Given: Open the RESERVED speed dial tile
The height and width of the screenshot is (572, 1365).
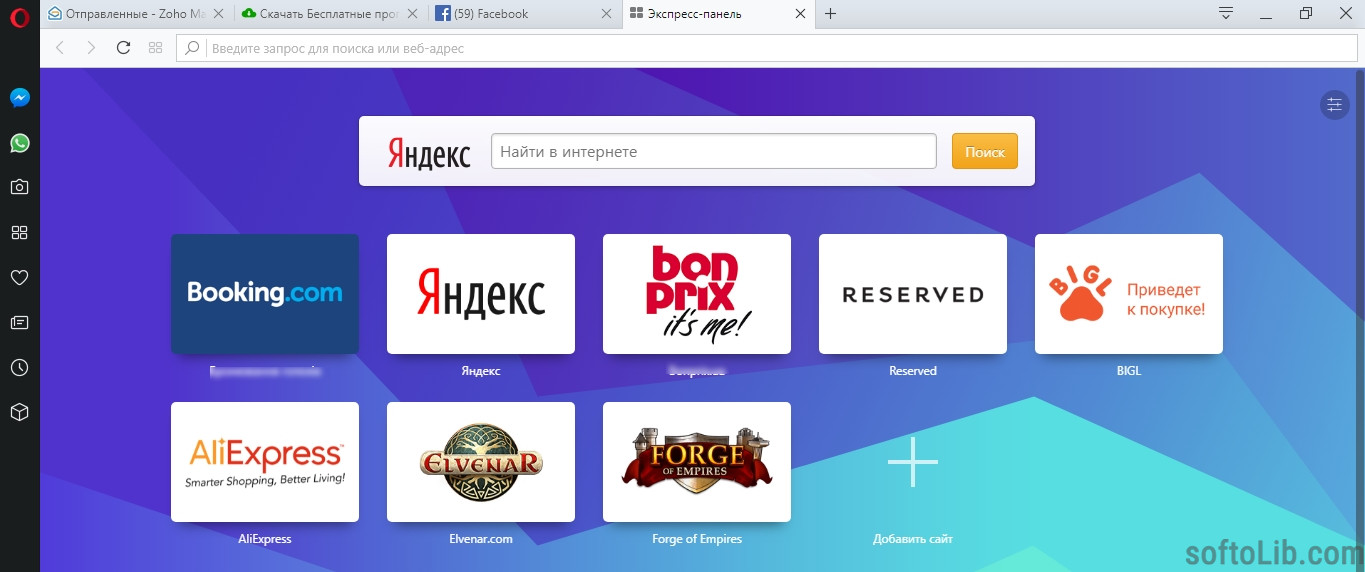Looking at the screenshot, I should pyautogui.click(x=913, y=294).
